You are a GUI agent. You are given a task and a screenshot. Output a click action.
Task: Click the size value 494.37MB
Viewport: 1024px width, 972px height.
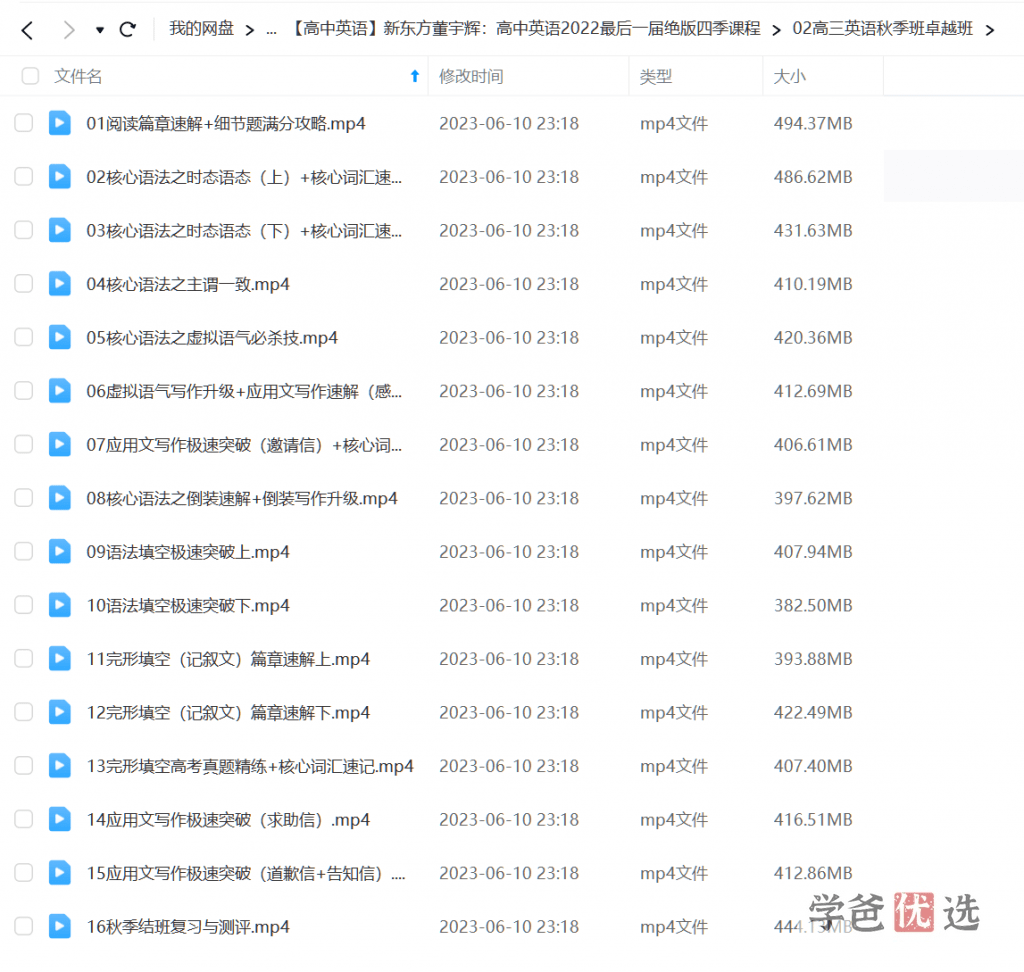coord(813,123)
